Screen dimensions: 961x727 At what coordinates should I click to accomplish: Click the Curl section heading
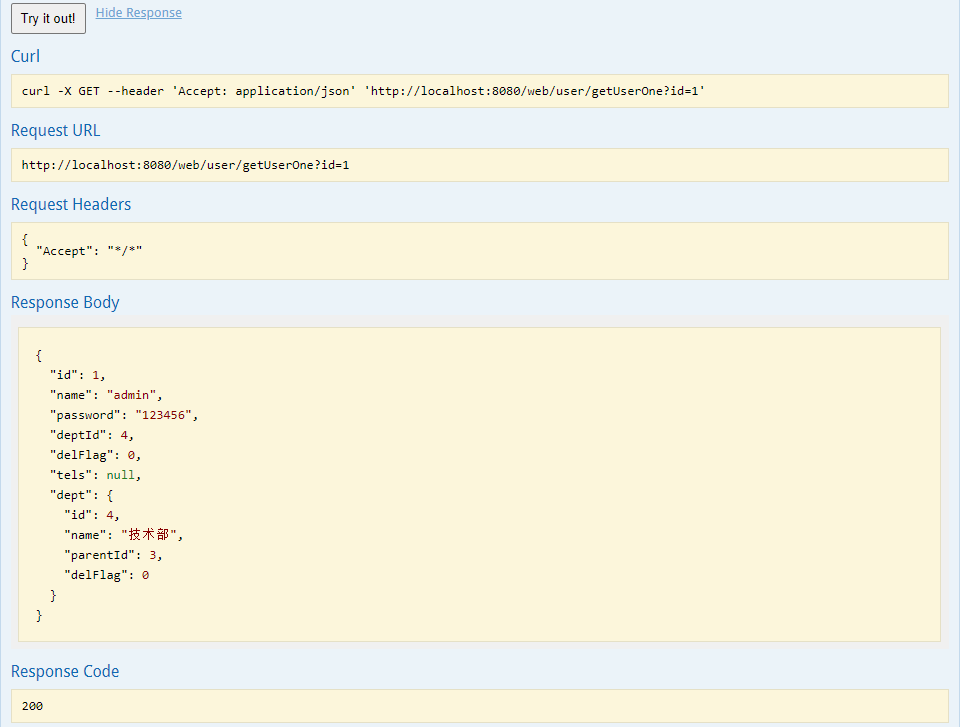(25, 56)
